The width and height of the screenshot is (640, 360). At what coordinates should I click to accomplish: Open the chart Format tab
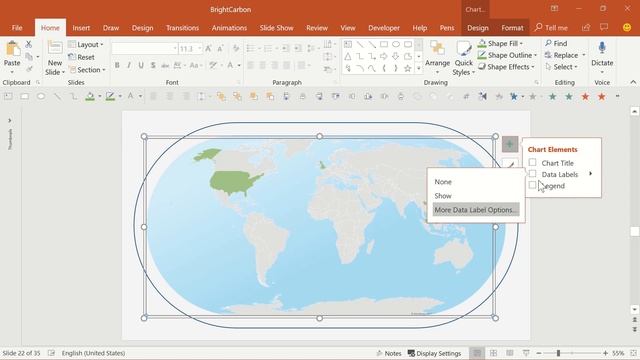pyautogui.click(x=512, y=28)
